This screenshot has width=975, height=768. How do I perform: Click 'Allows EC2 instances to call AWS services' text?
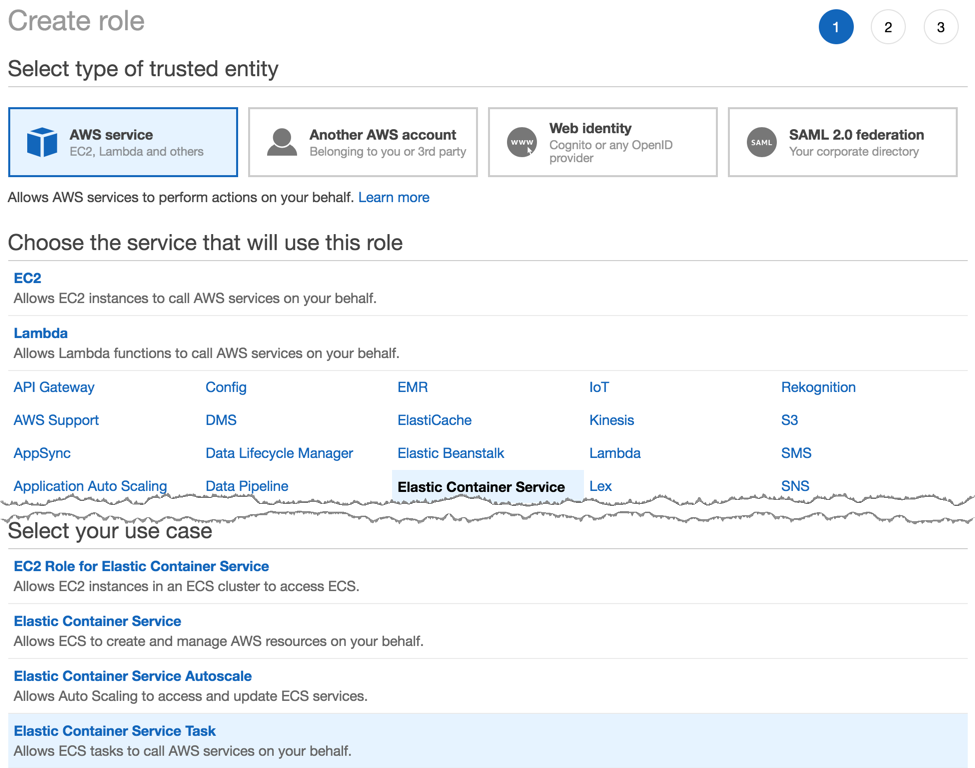coord(195,298)
